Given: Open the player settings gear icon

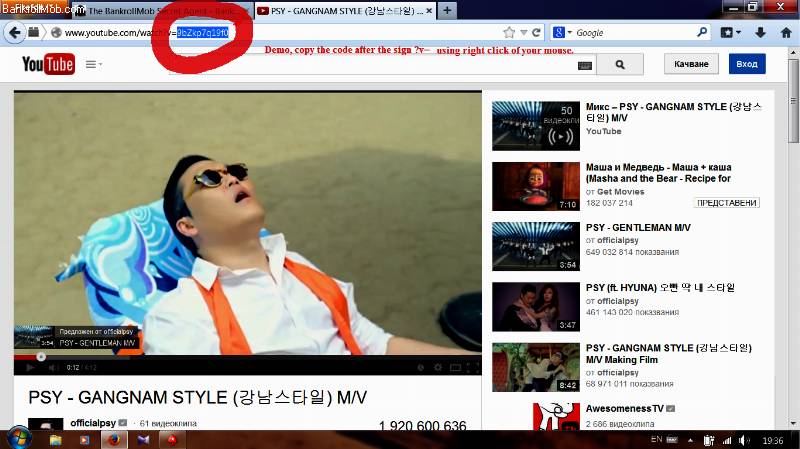Looking at the screenshot, I should click(x=438, y=367).
